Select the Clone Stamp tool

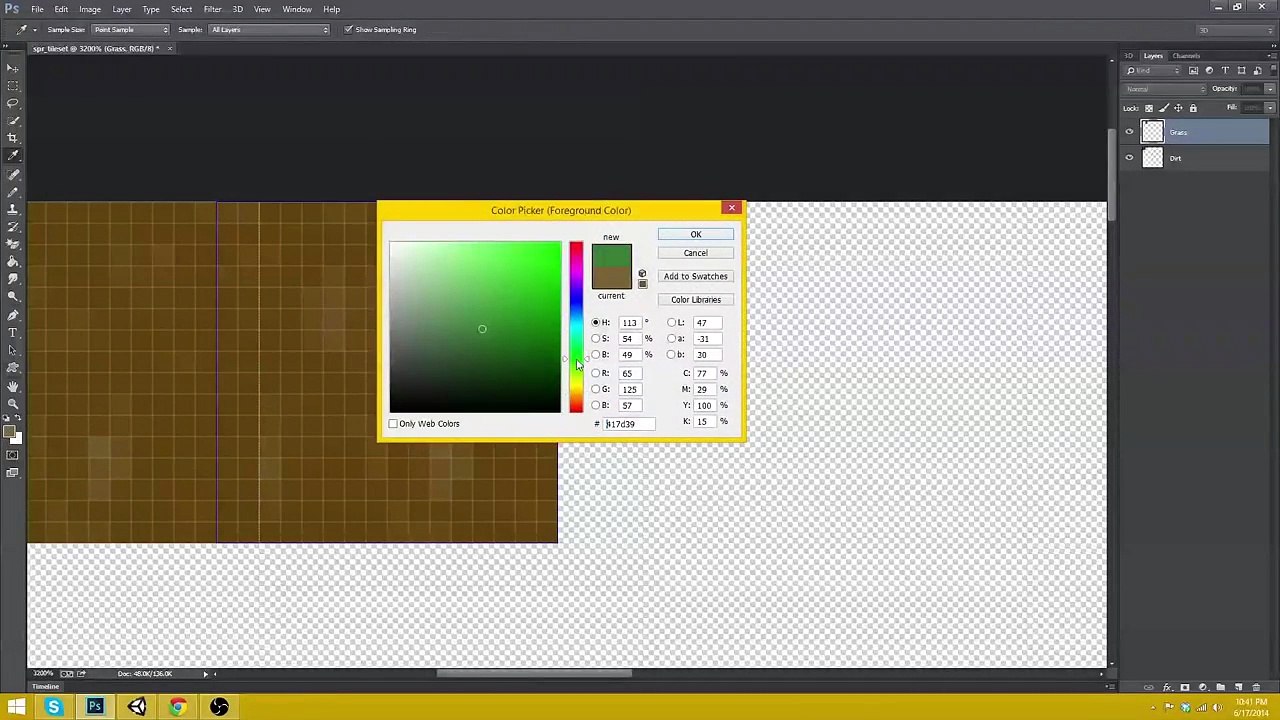pos(13,209)
